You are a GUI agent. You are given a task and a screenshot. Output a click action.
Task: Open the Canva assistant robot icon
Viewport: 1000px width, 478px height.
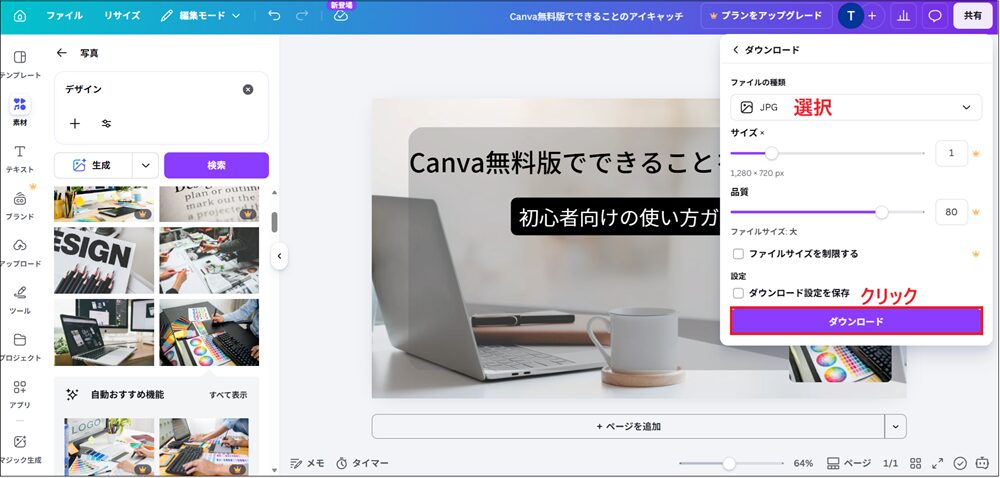[982, 463]
